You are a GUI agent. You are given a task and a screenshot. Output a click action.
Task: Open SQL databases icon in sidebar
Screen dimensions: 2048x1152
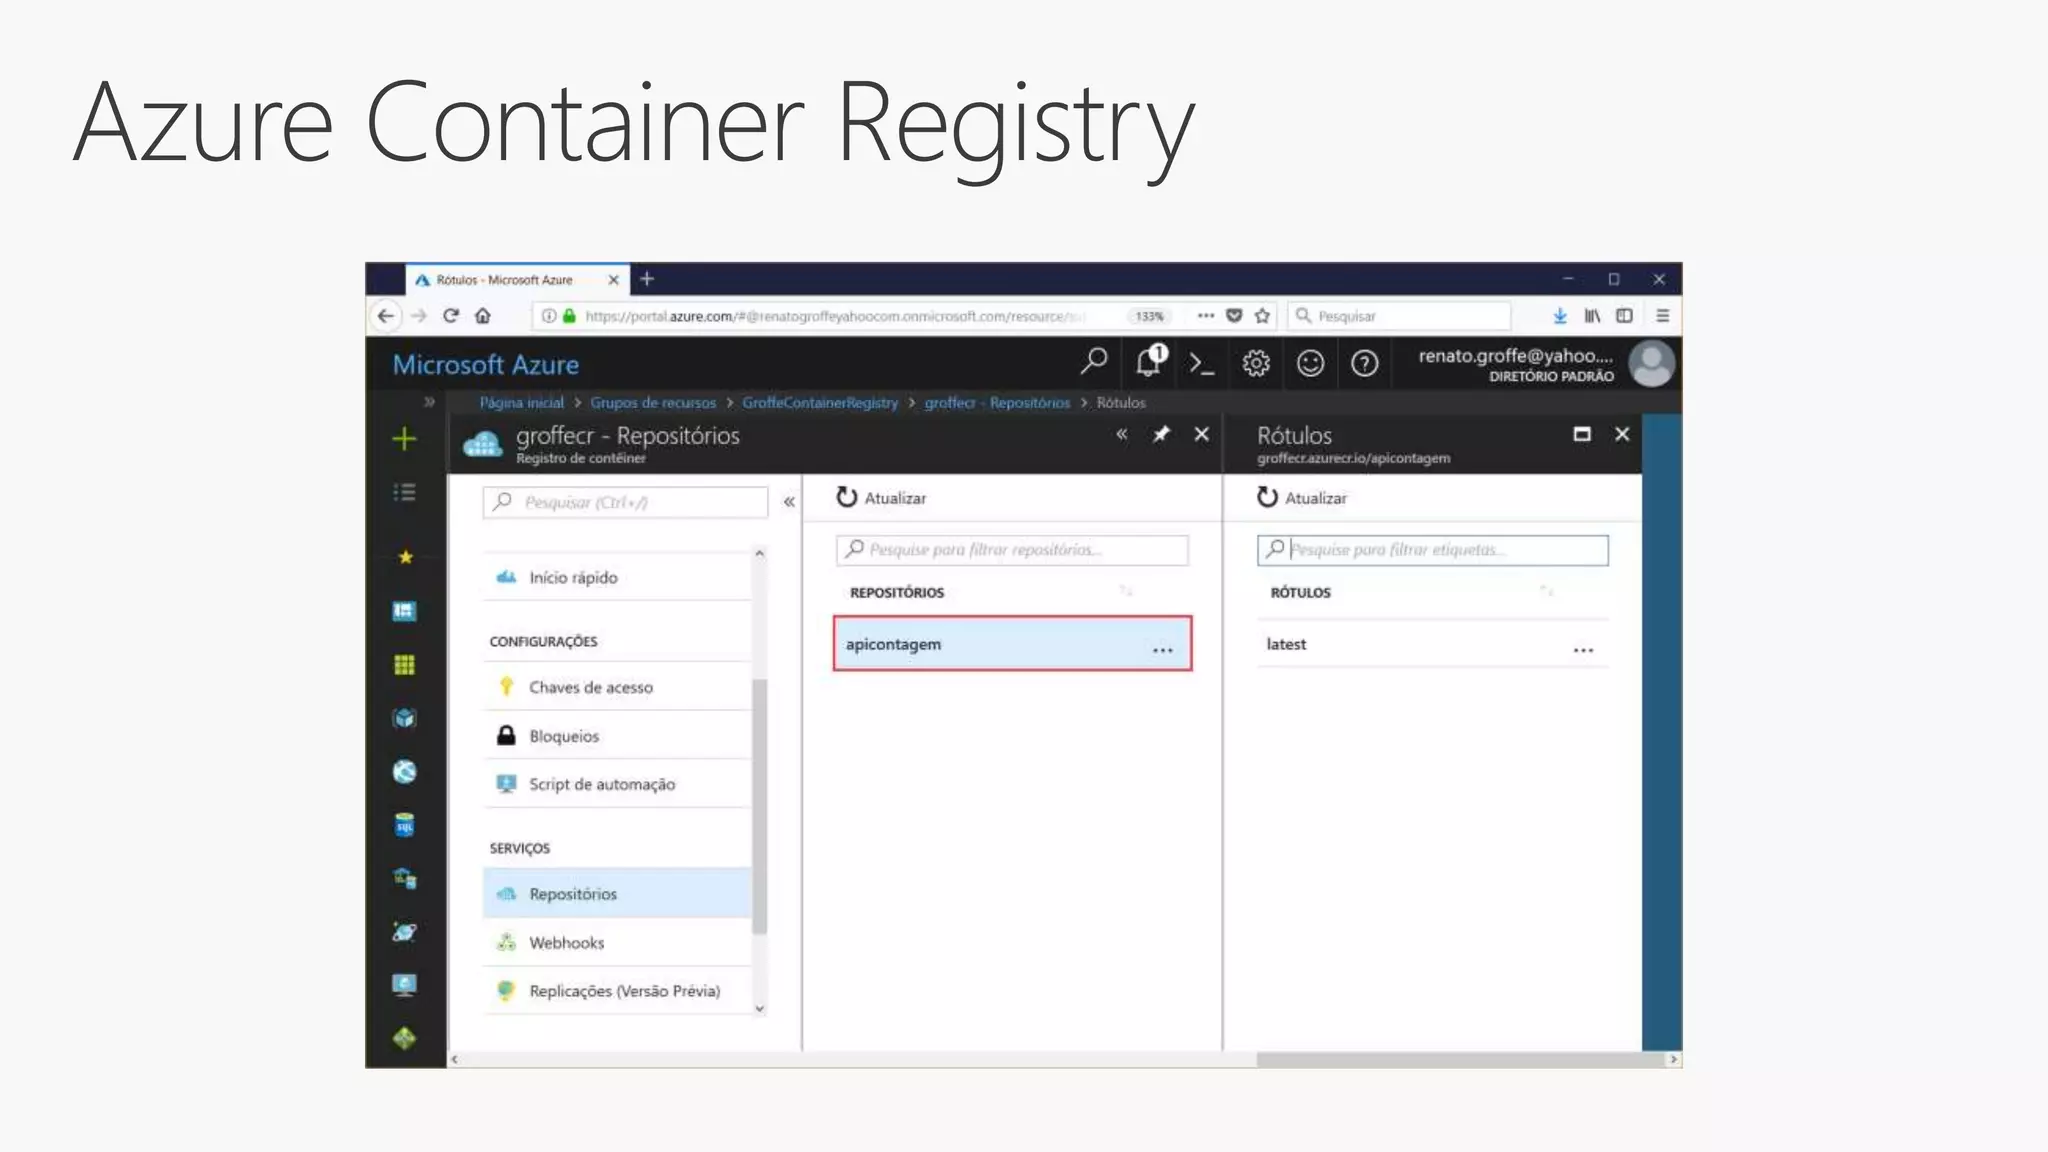pos(404,825)
